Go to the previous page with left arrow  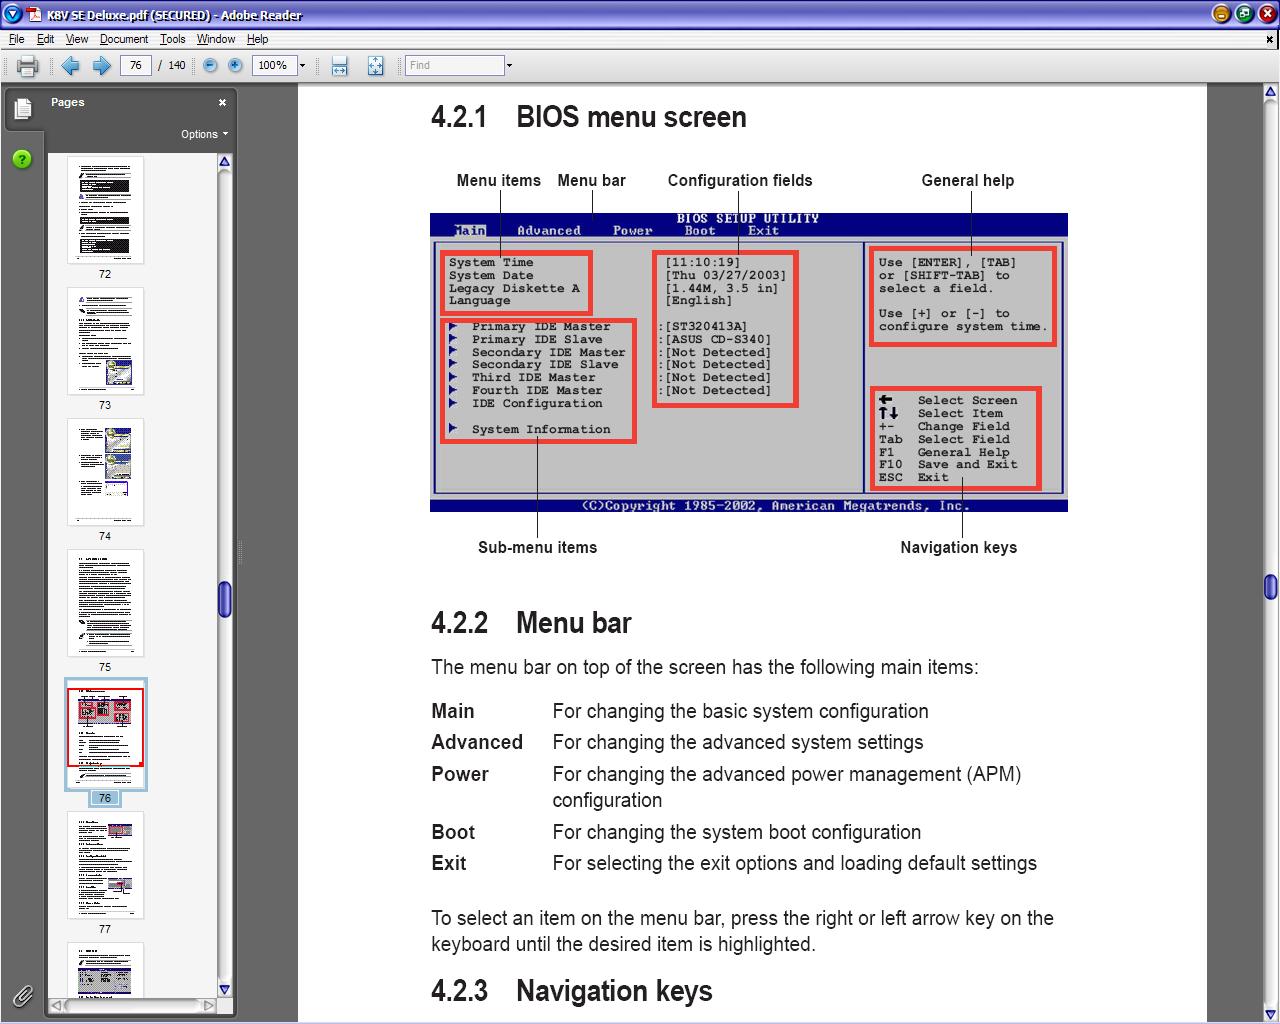(x=70, y=65)
